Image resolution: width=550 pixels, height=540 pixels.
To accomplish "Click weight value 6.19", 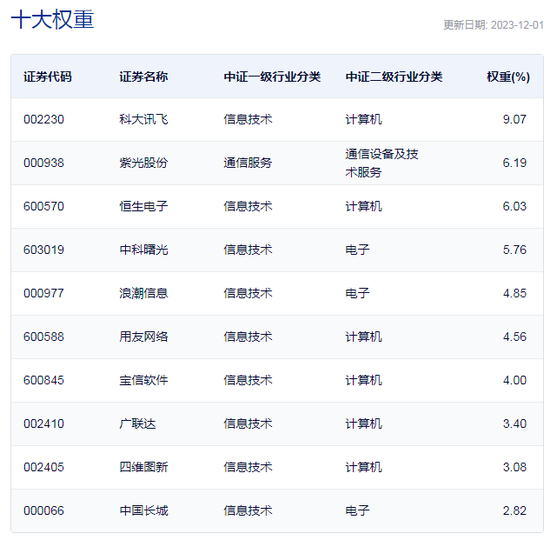I will [x=515, y=163].
